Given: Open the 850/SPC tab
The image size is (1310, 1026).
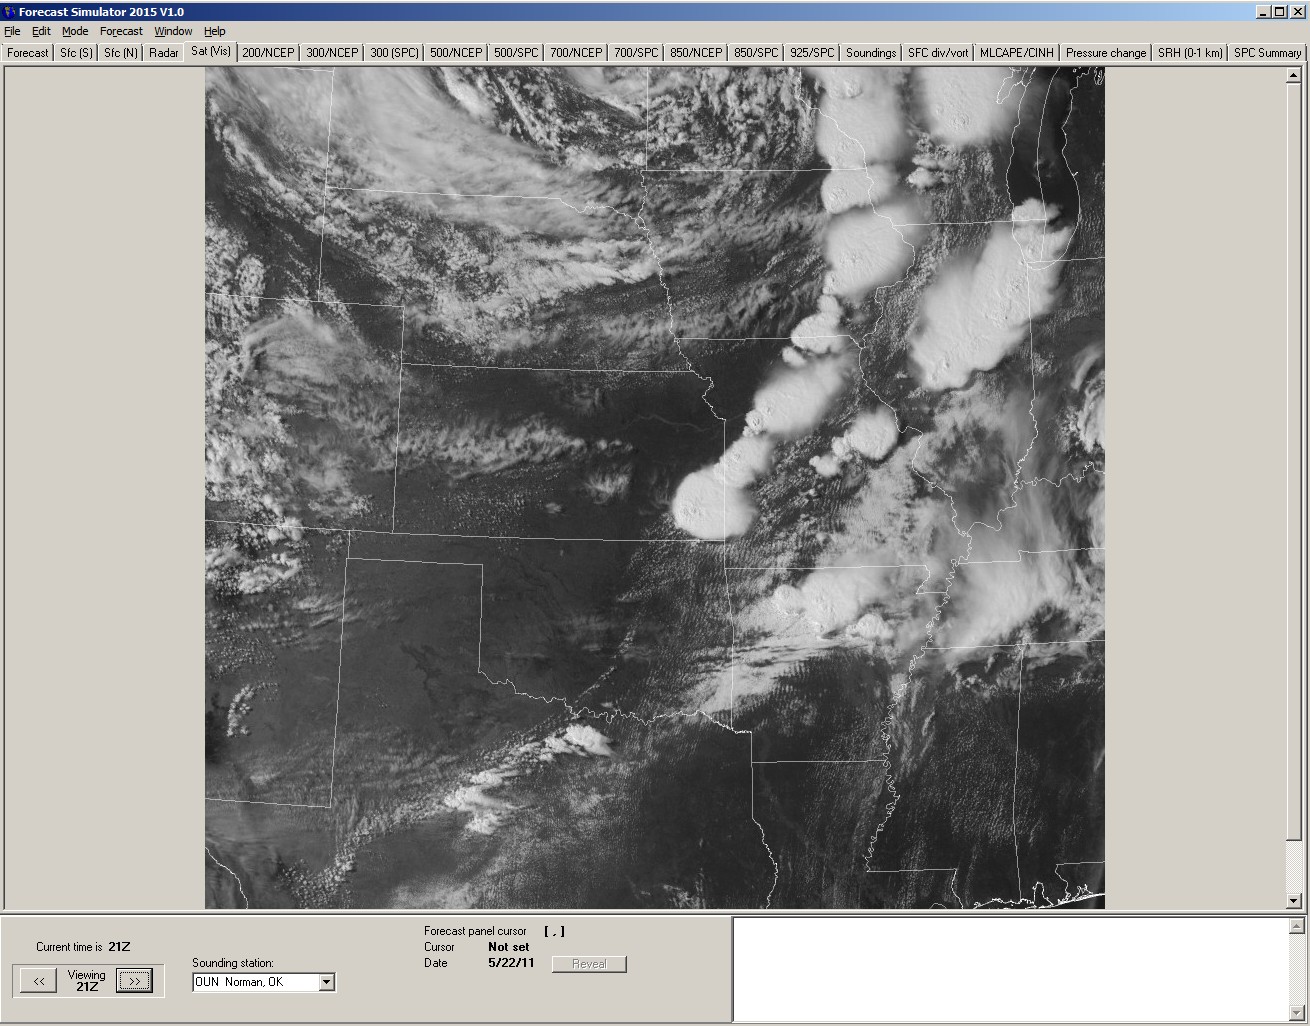Looking at the screenshot, I should [x=756, y=53].
